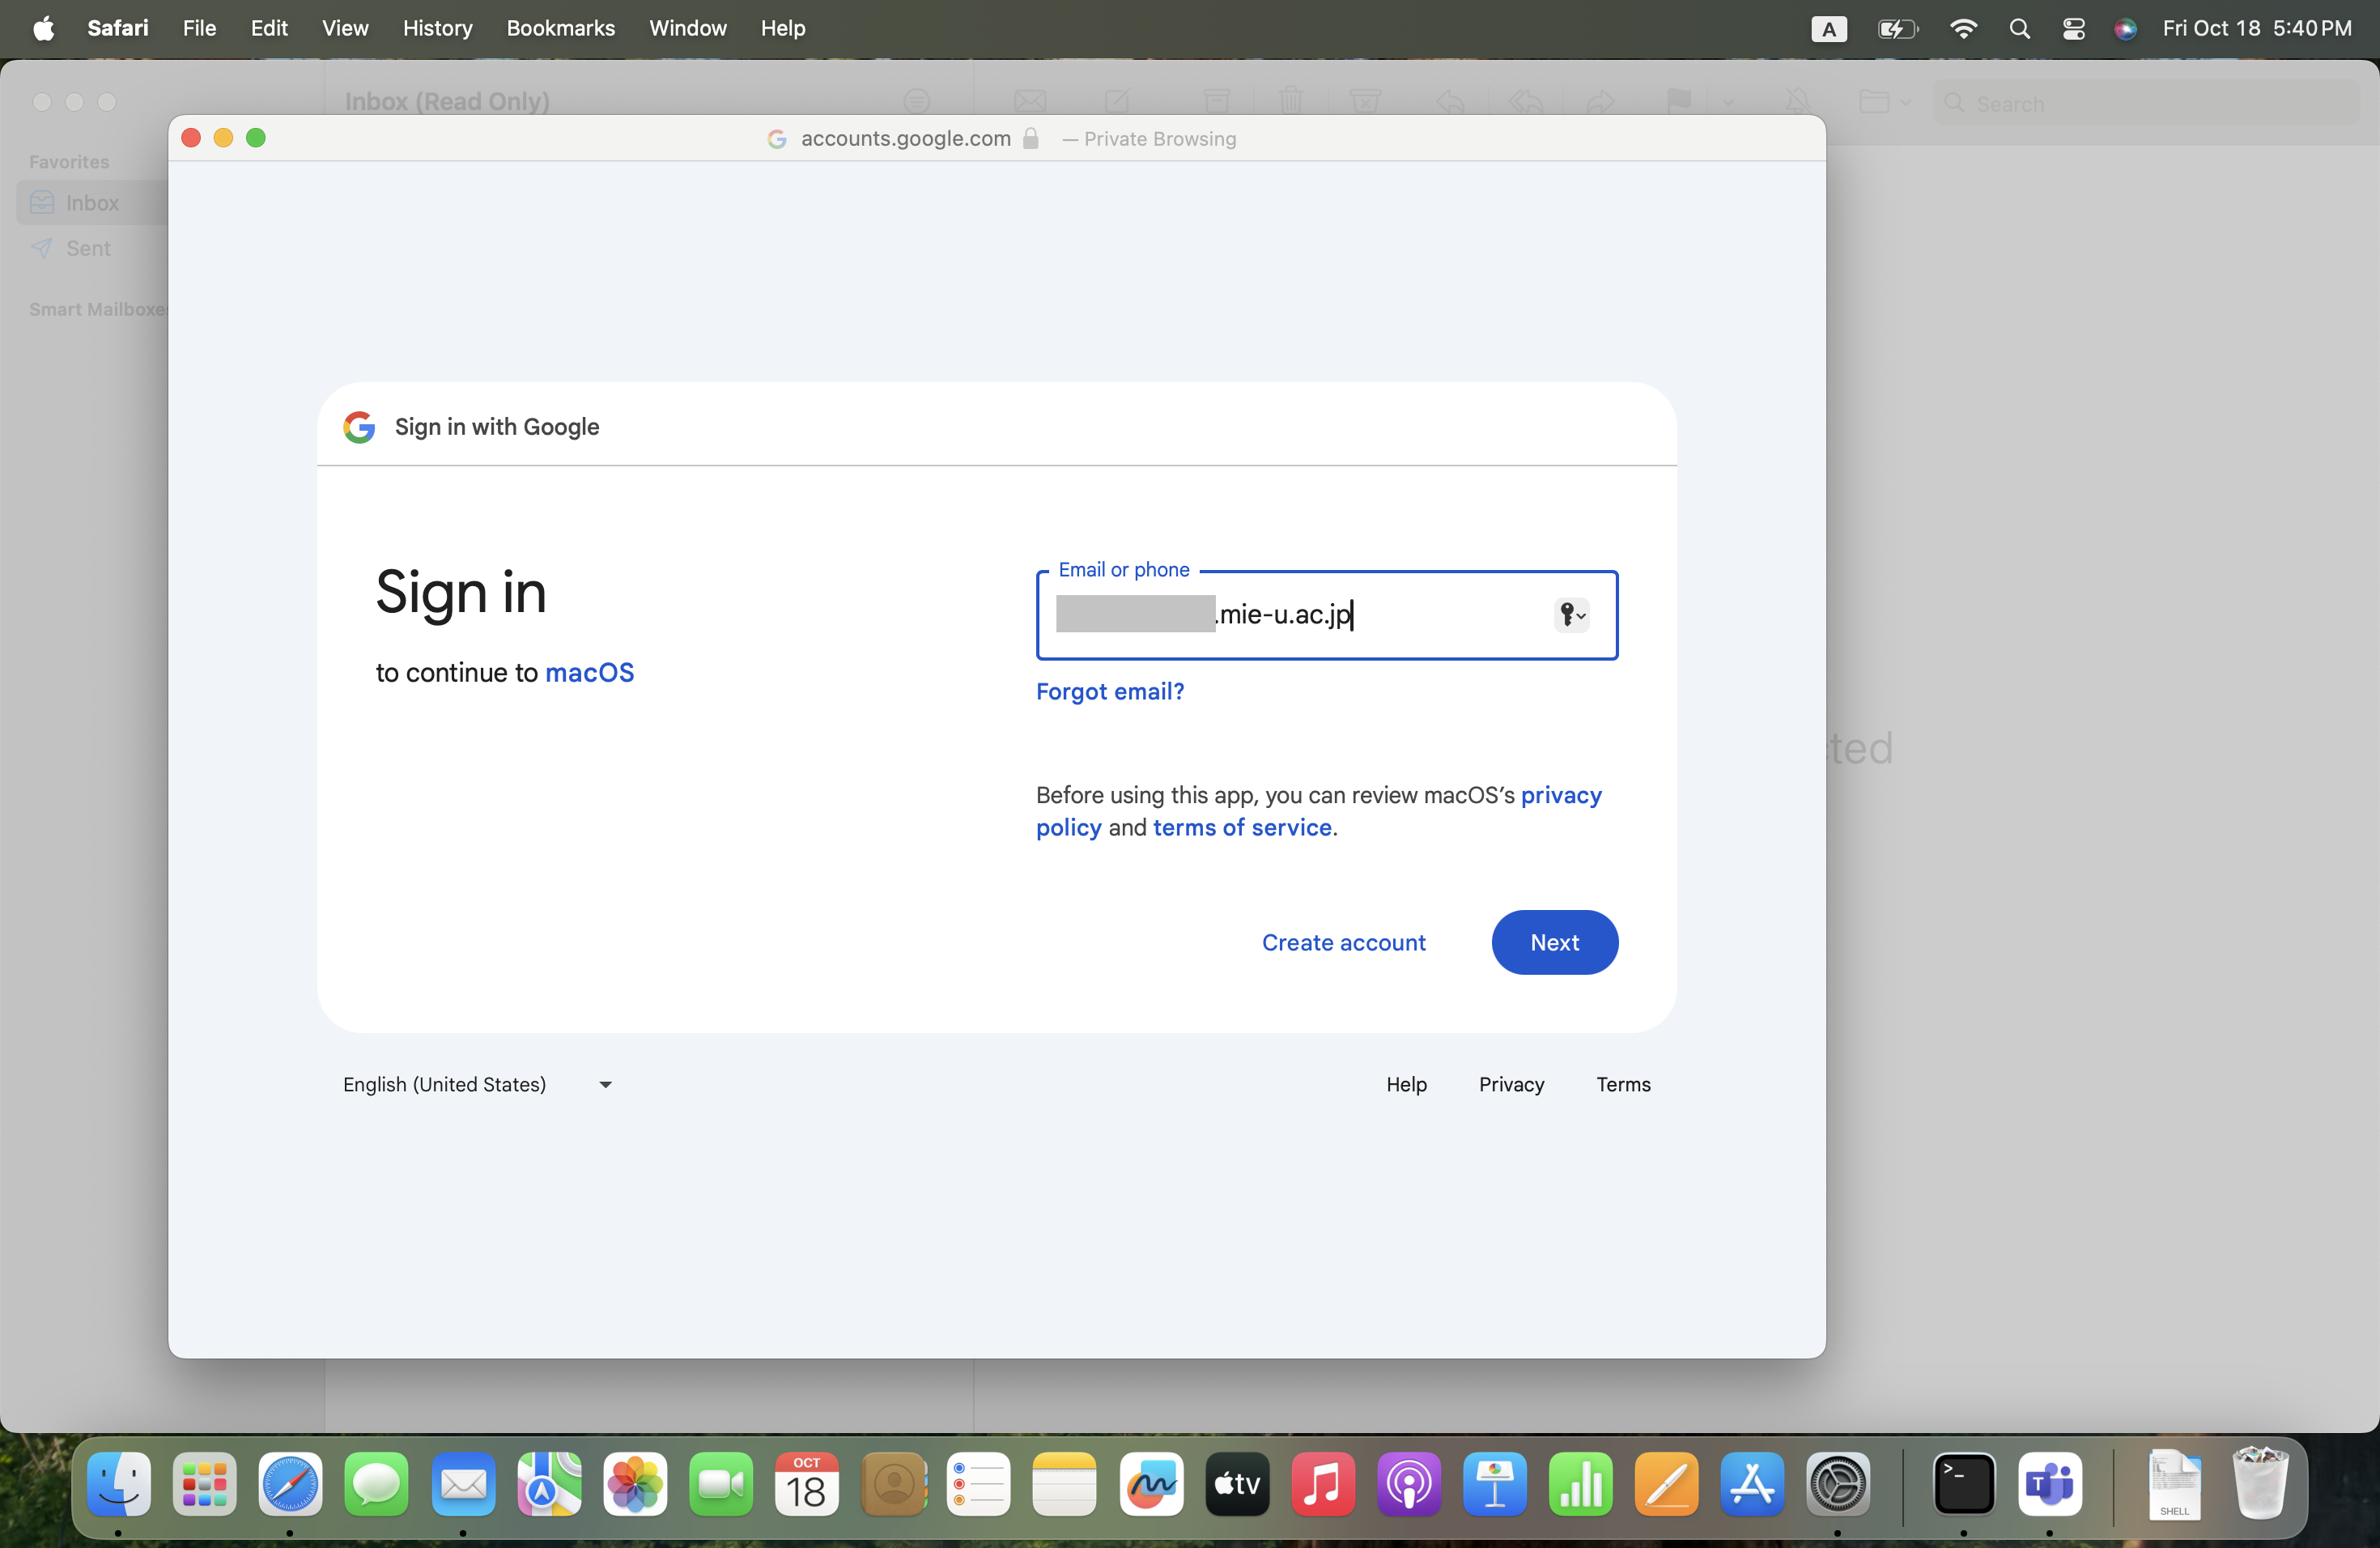Select Sent in the Mail window sidebar
The height and width of the screenshot is (1548, 2380).
[88, 248]
